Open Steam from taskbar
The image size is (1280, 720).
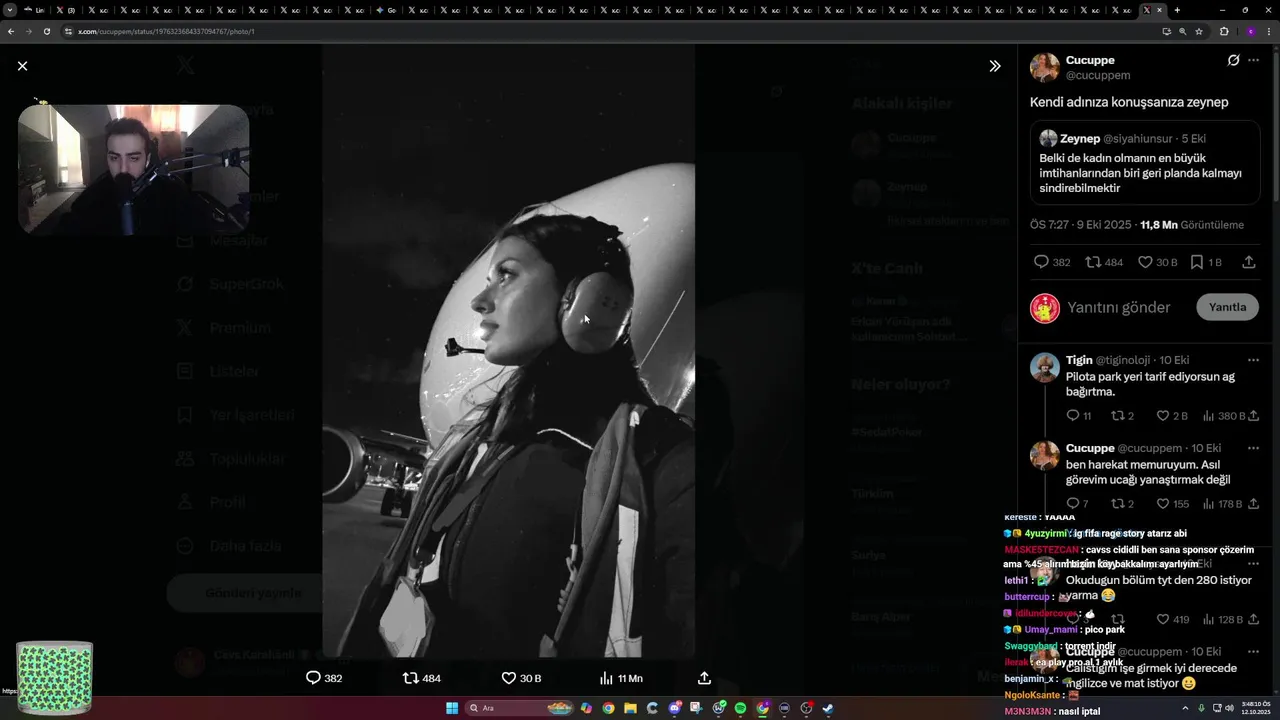pyautogui.click(x=828, y=708)
